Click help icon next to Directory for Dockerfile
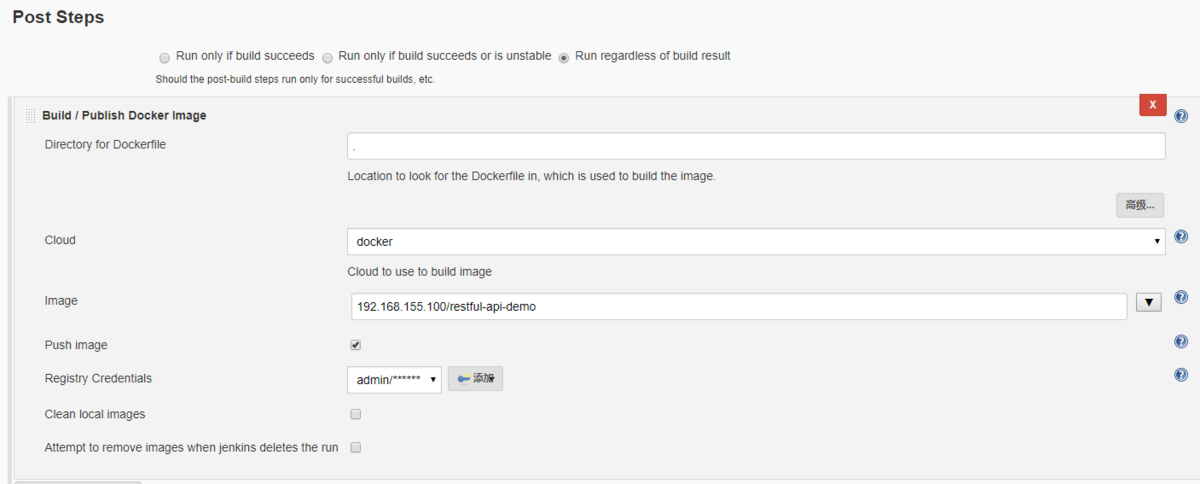The image size is (1200, 484). tap(1181, 116)
